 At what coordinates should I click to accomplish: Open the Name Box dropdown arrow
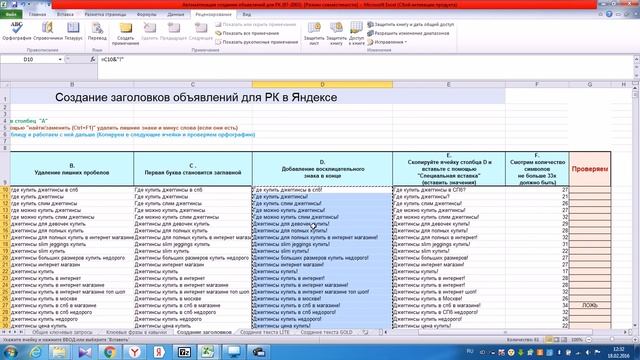click(x=60, y=60)
